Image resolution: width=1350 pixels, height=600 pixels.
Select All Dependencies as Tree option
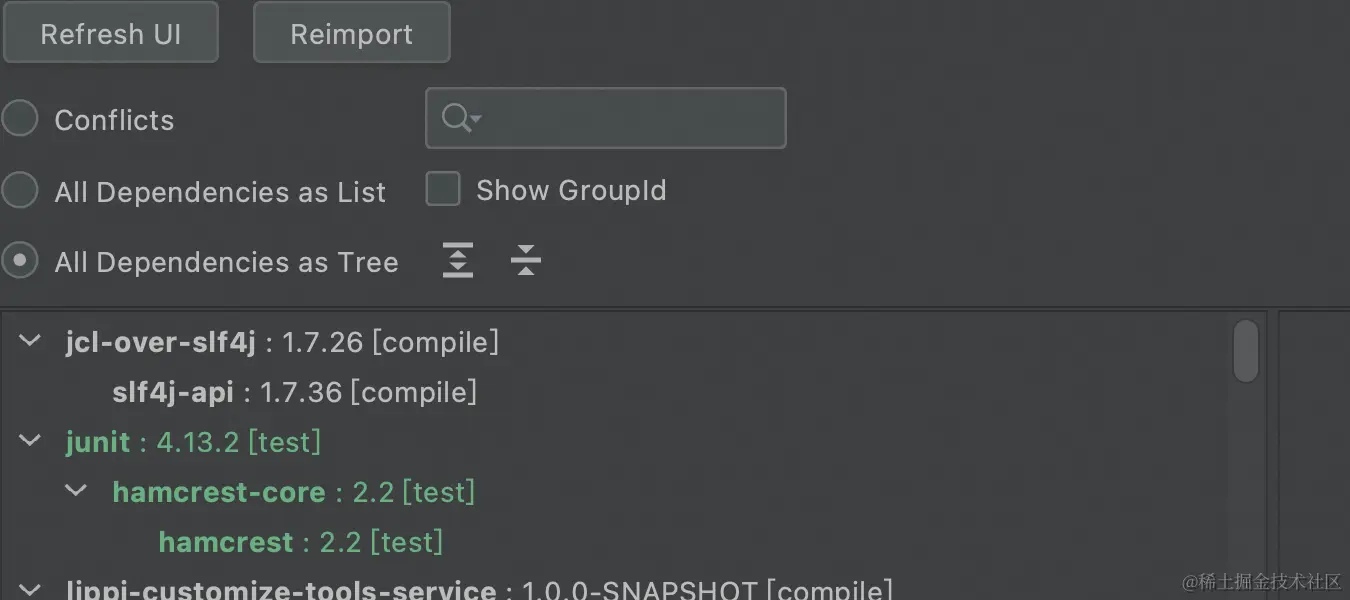pos(20,261)
